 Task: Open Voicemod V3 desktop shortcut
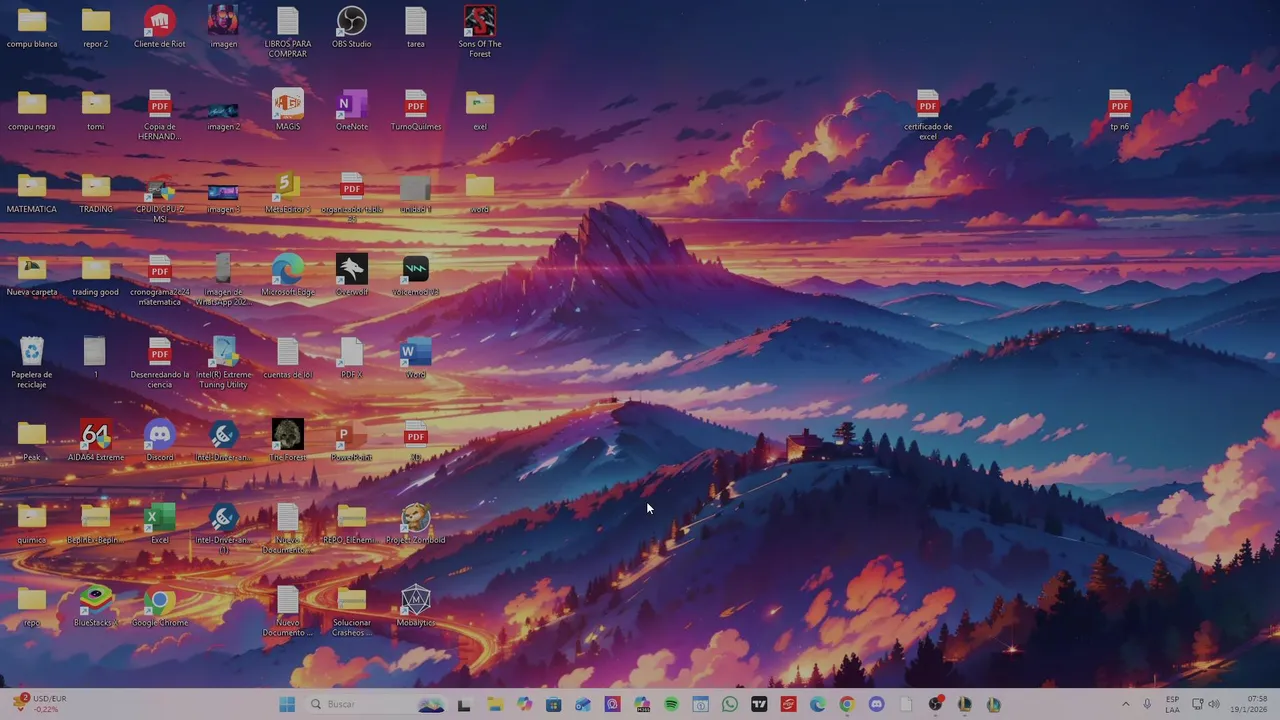(x=416, y=276)
